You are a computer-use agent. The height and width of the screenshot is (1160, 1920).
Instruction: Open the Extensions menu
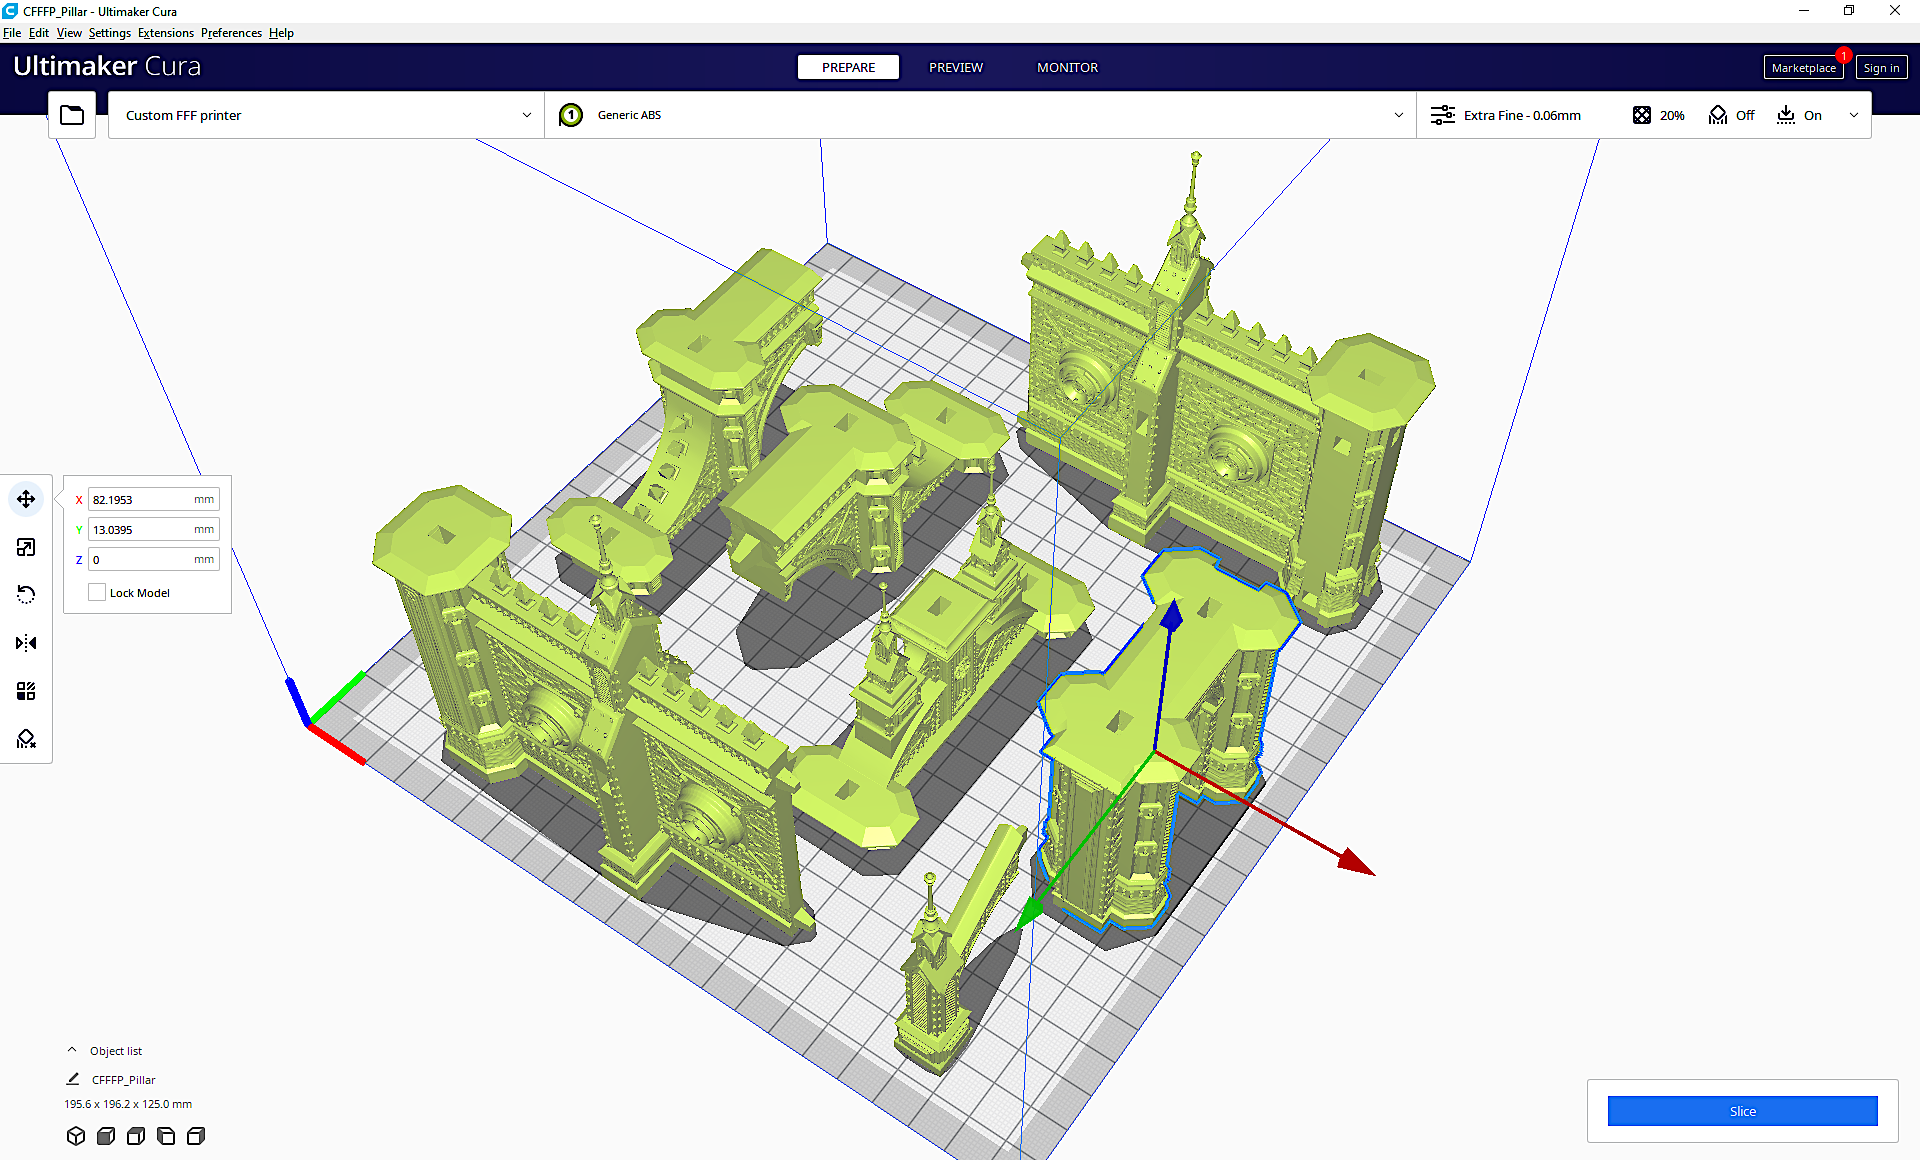coord(165,33)
